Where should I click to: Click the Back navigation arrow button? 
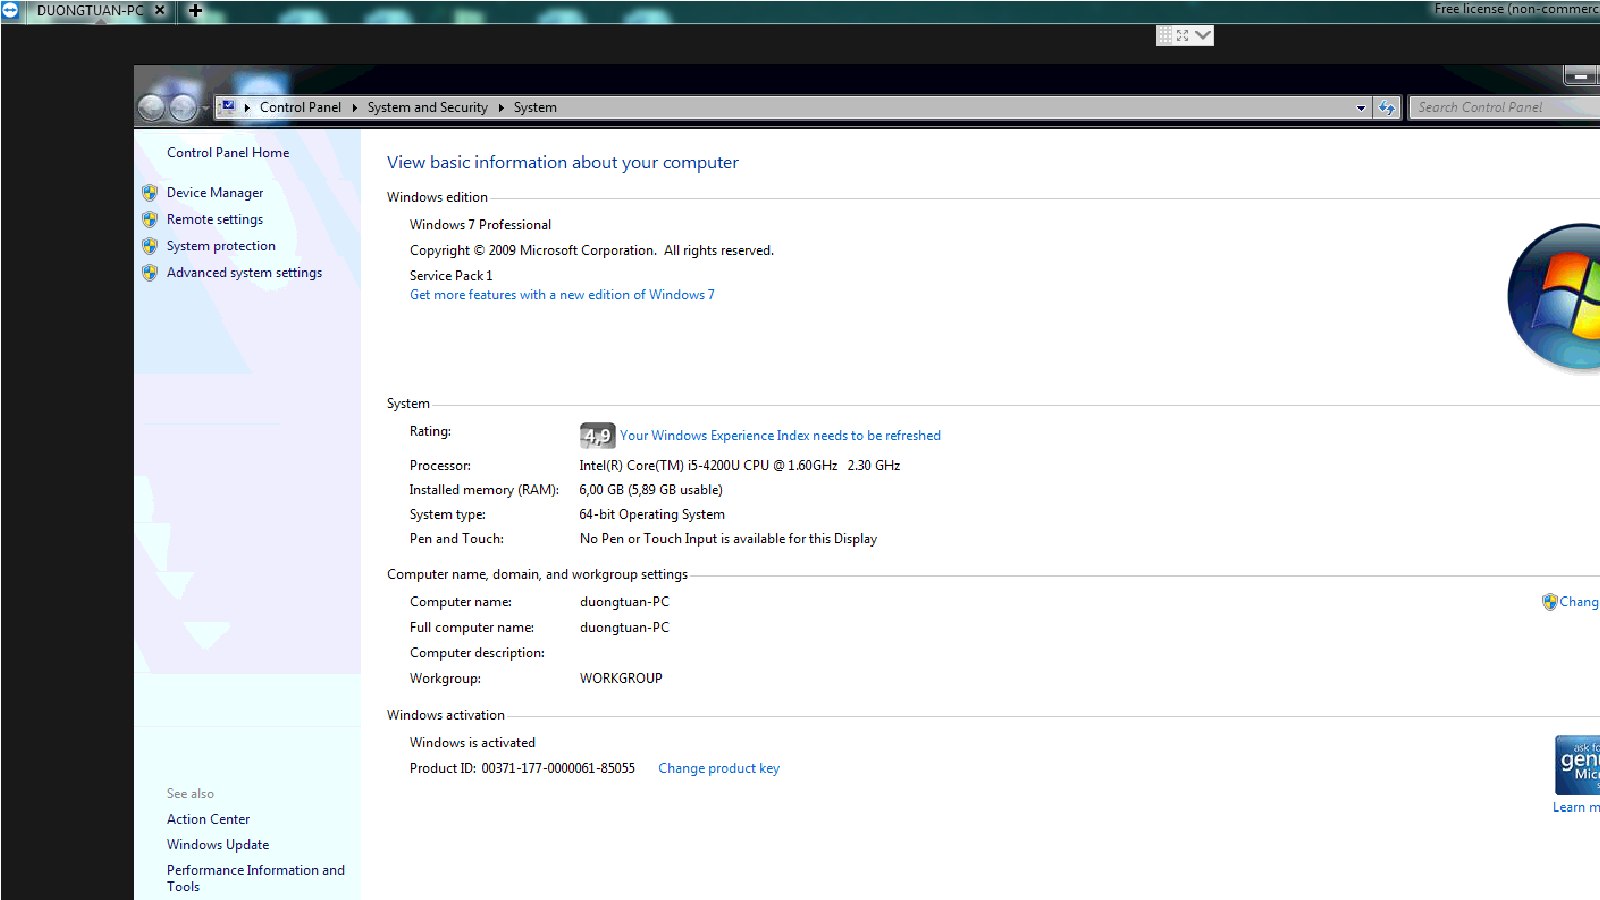tap(151, 107)
